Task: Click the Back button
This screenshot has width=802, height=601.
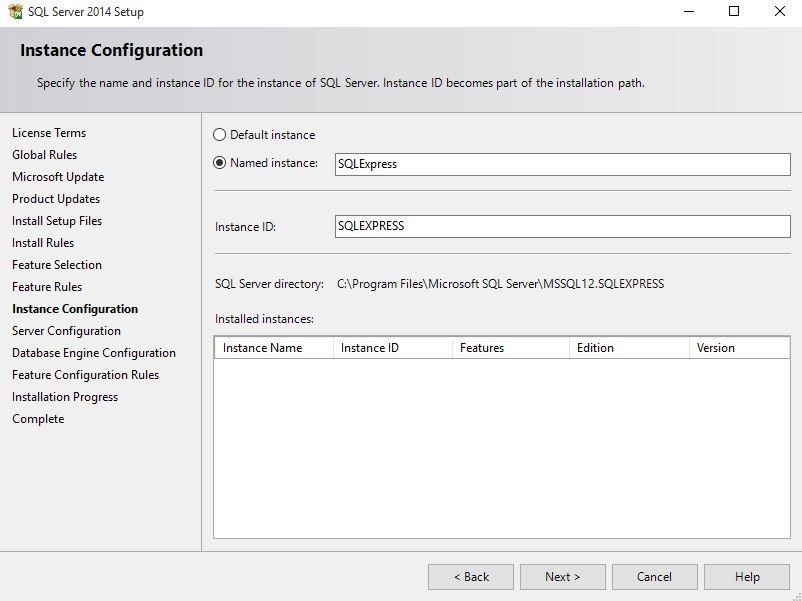Action: [x=471, y=576]
